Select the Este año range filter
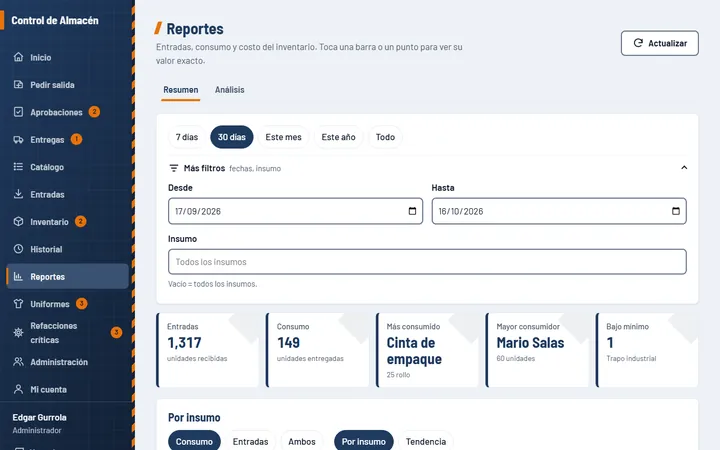 point(338,137)
